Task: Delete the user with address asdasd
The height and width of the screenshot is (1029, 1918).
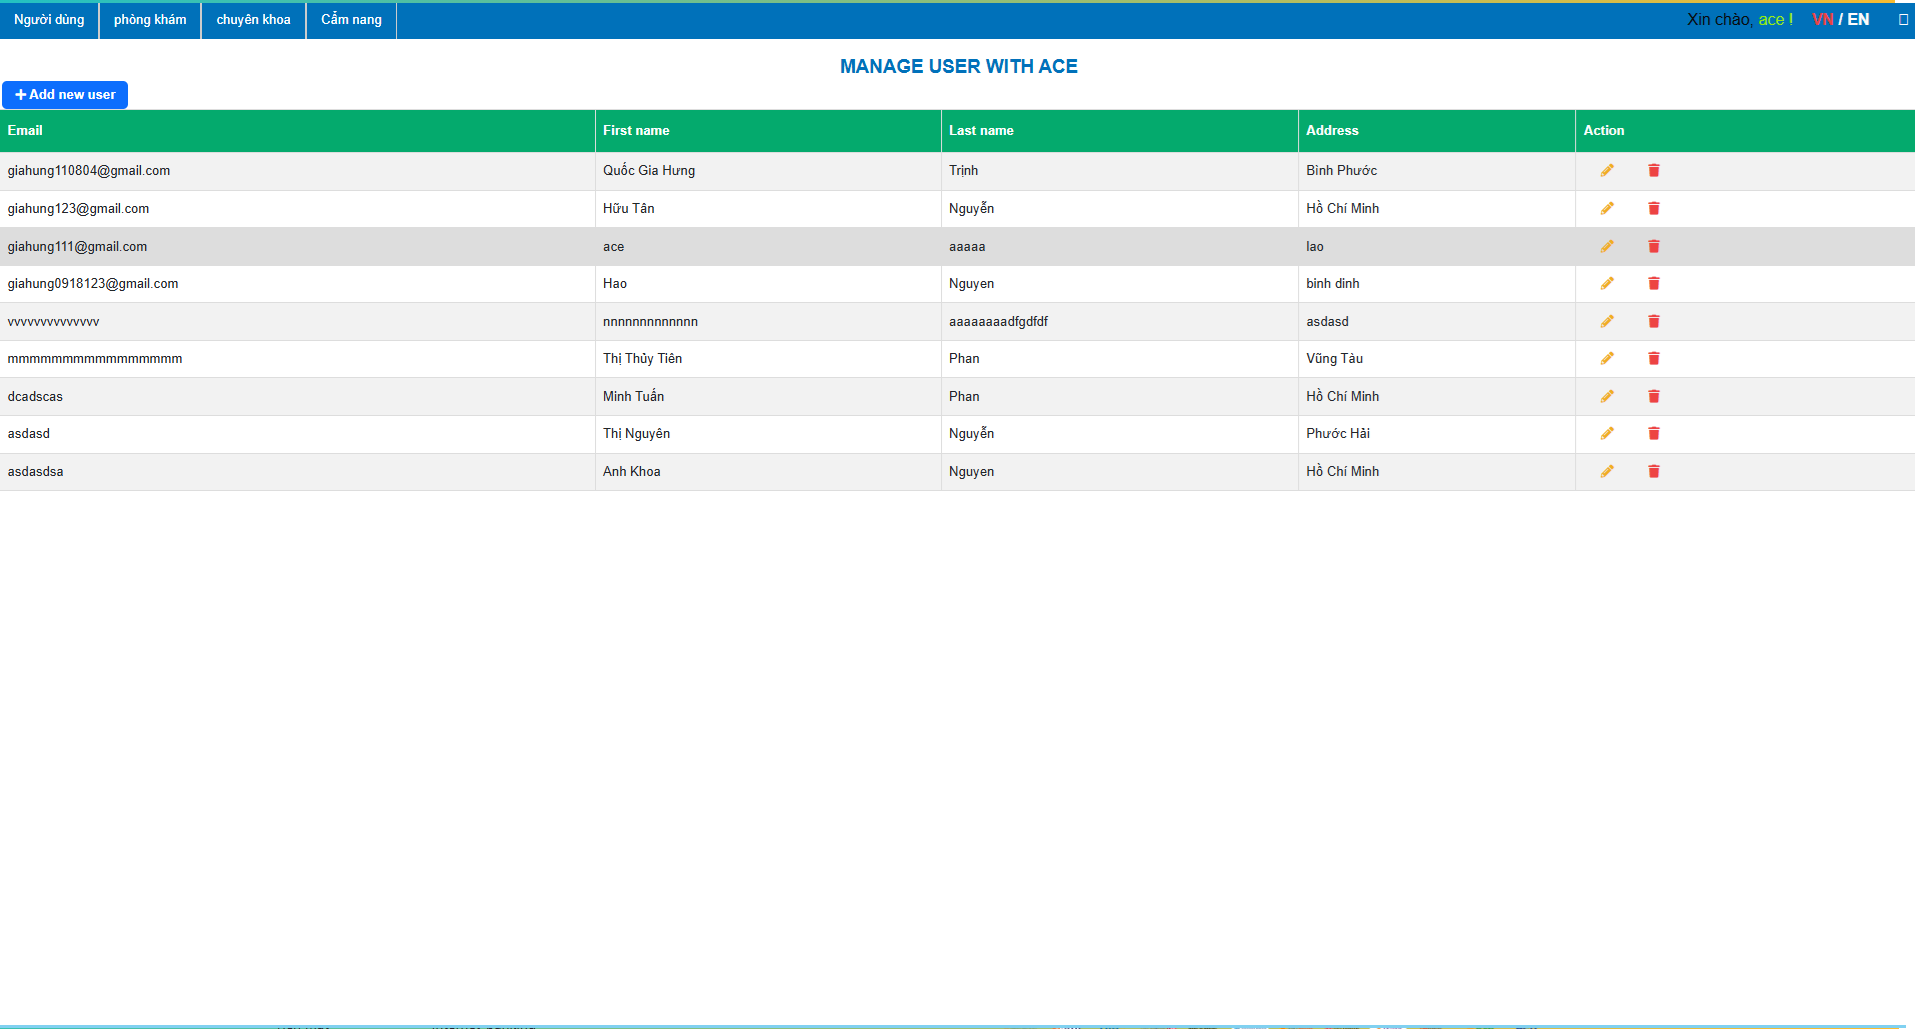Action: 1653,321
